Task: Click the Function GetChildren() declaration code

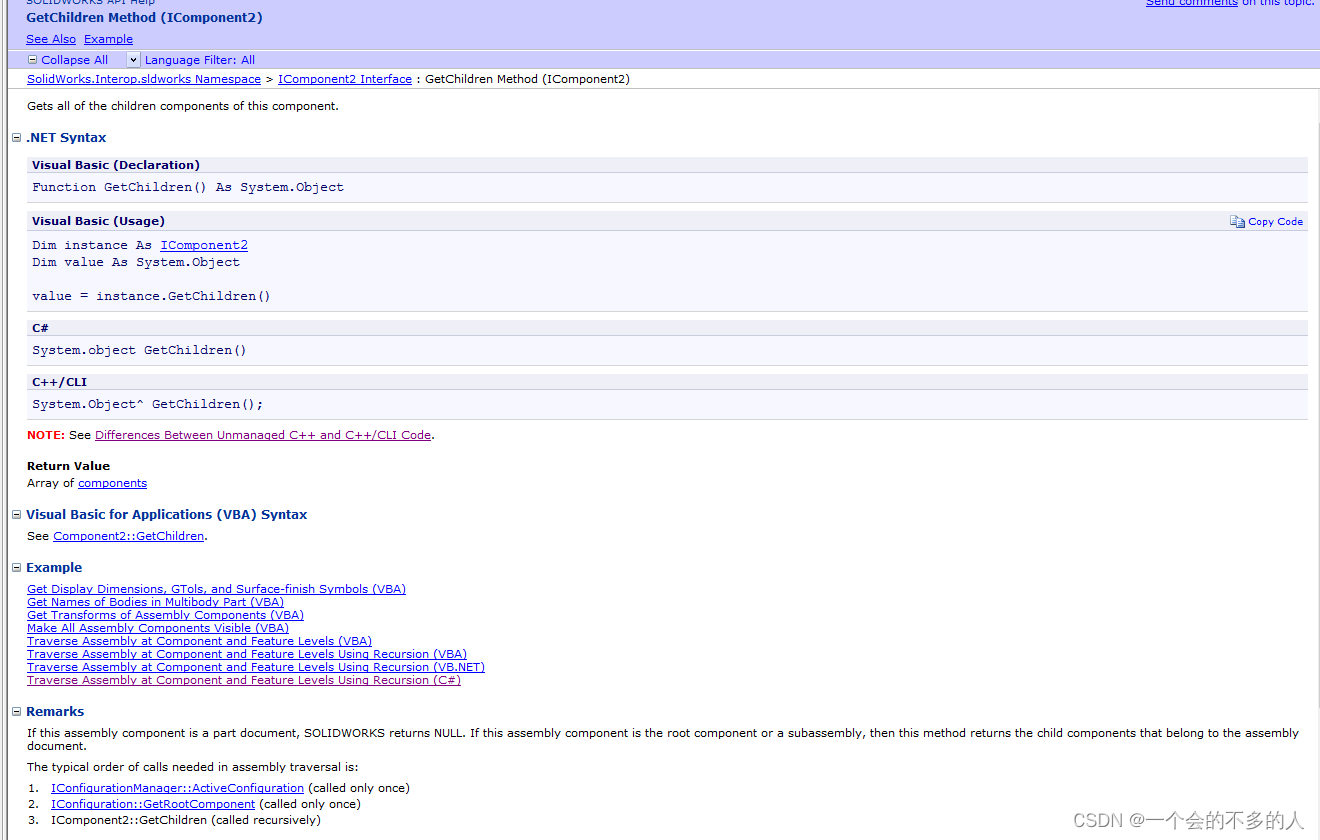Action: coord(188,187)
